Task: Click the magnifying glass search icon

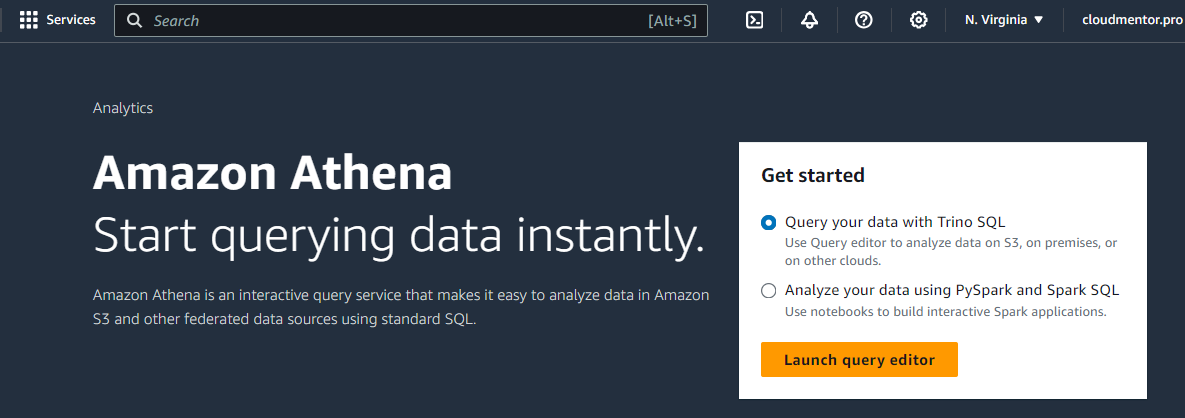Action: tap(134, 21)
